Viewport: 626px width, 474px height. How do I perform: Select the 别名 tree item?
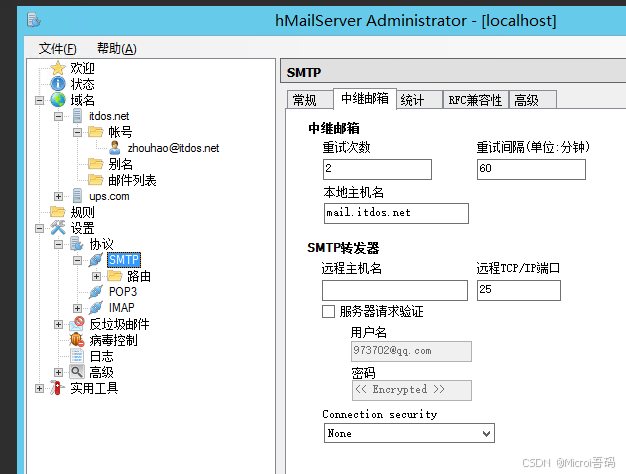click(120, 164)
